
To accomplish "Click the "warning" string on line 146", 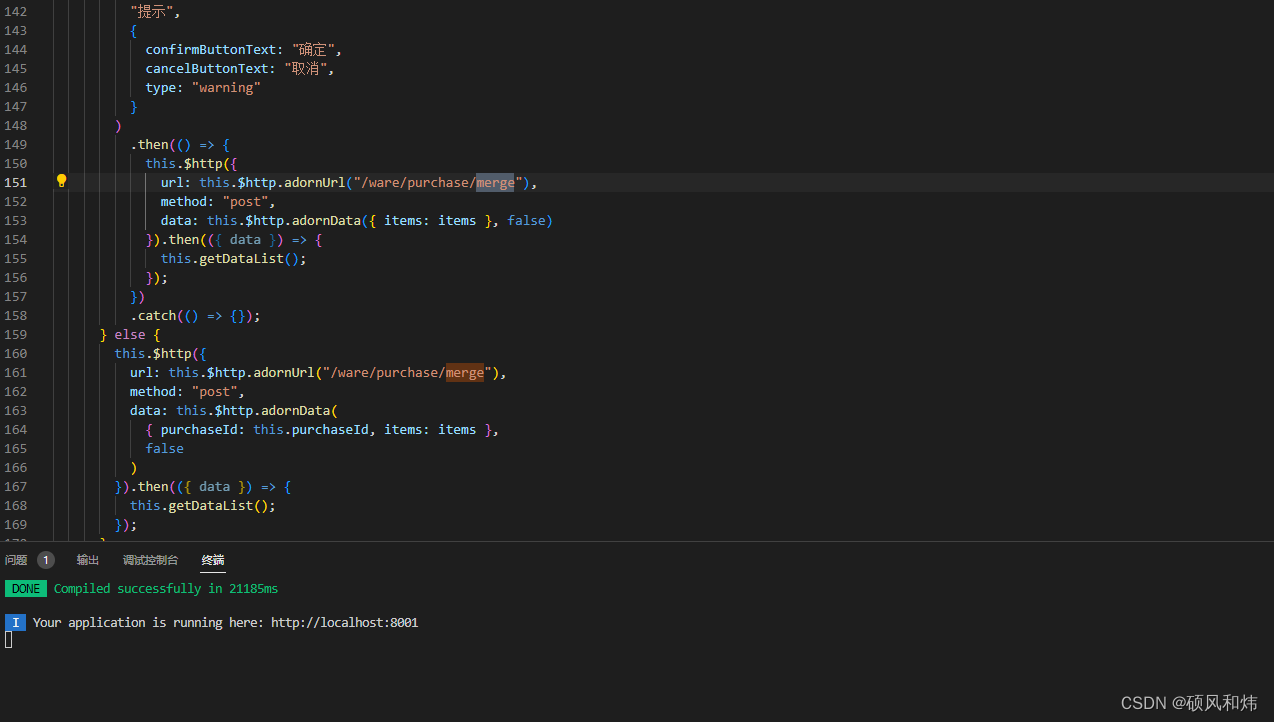I will (226, 87).
